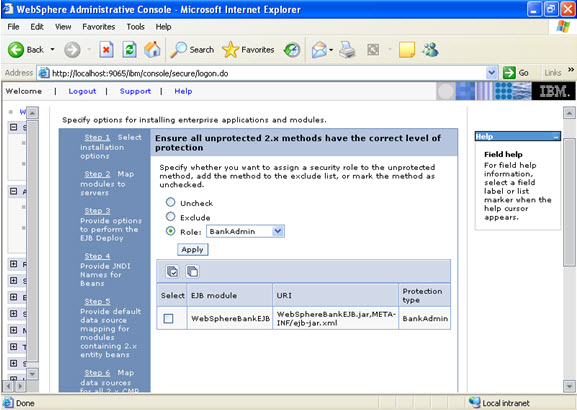Screen dimensions: 577x410
Task: Click the address bar URL field
Action: pos(267,73)
